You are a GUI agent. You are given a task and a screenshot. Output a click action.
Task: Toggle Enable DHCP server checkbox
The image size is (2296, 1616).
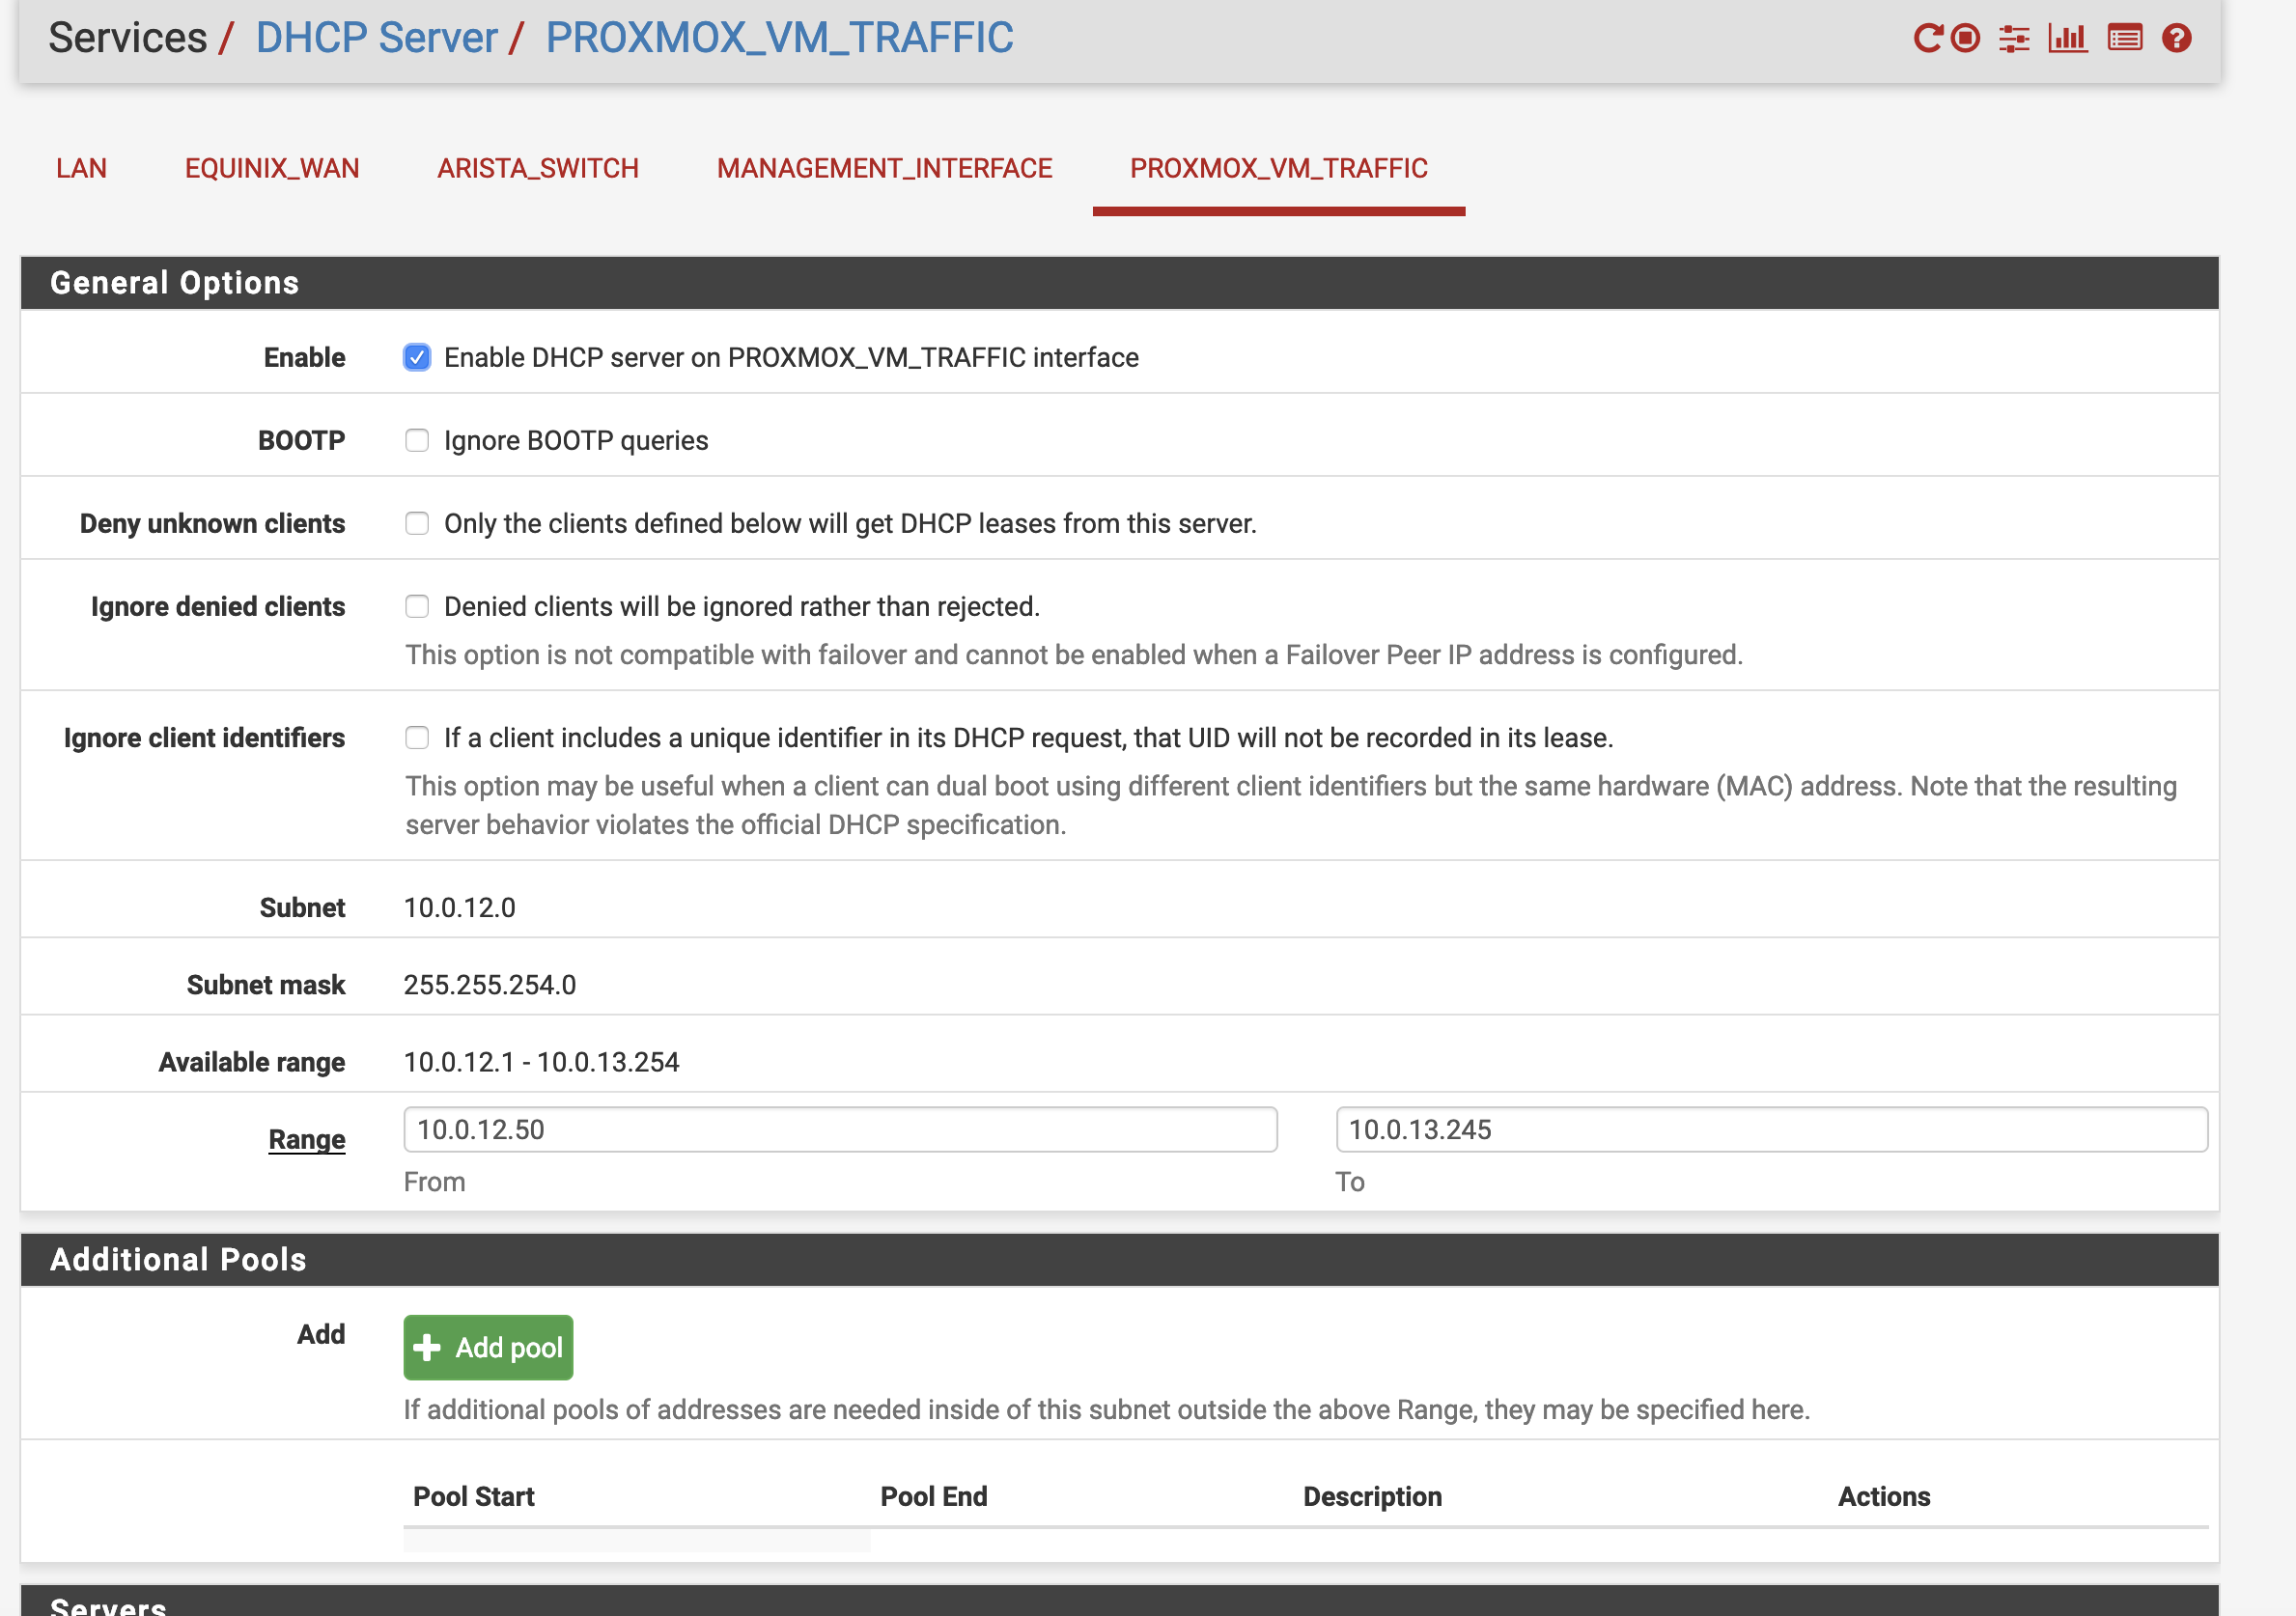[417, 357]
